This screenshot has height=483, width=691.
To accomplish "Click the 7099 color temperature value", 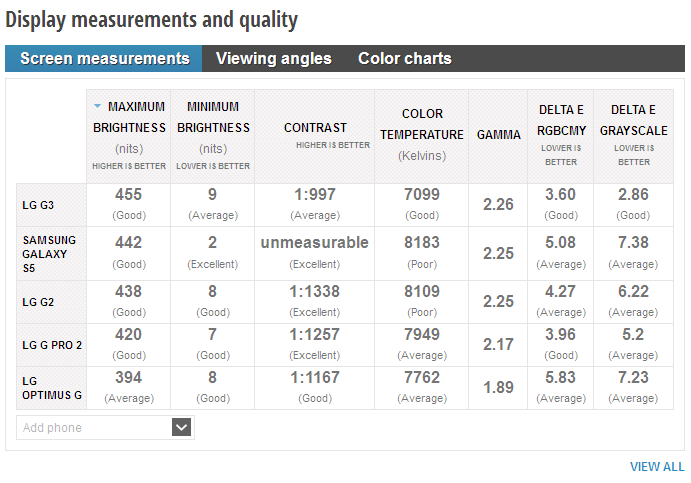I will 422,194.
